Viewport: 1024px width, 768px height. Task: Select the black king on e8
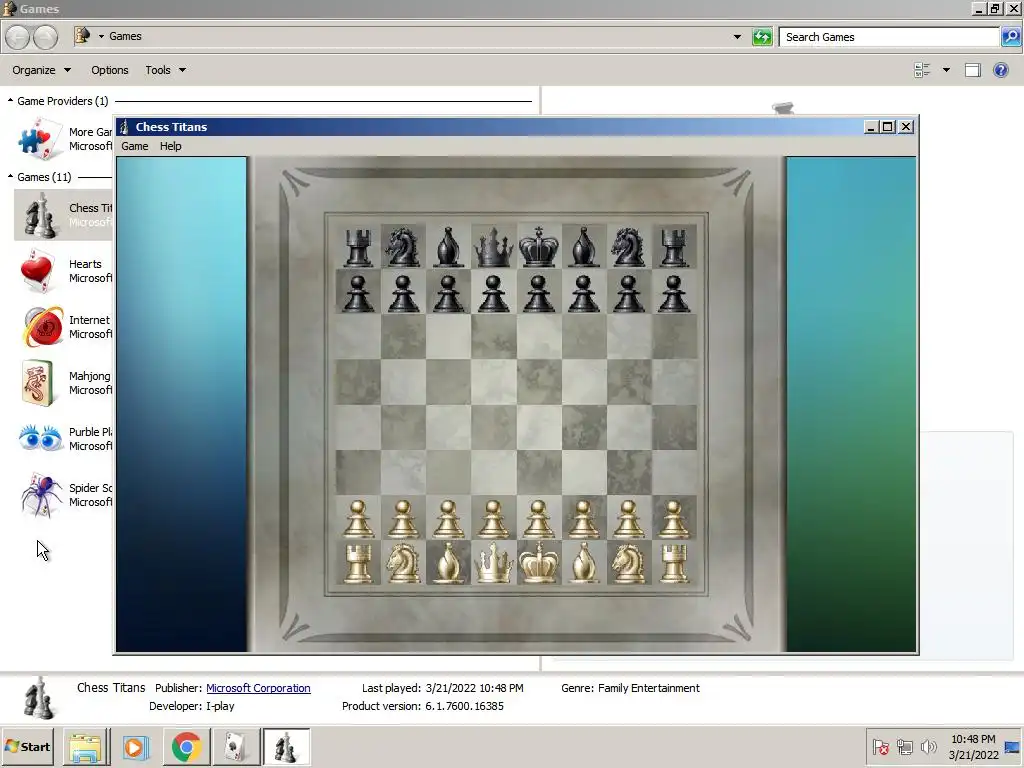[538, 247]
